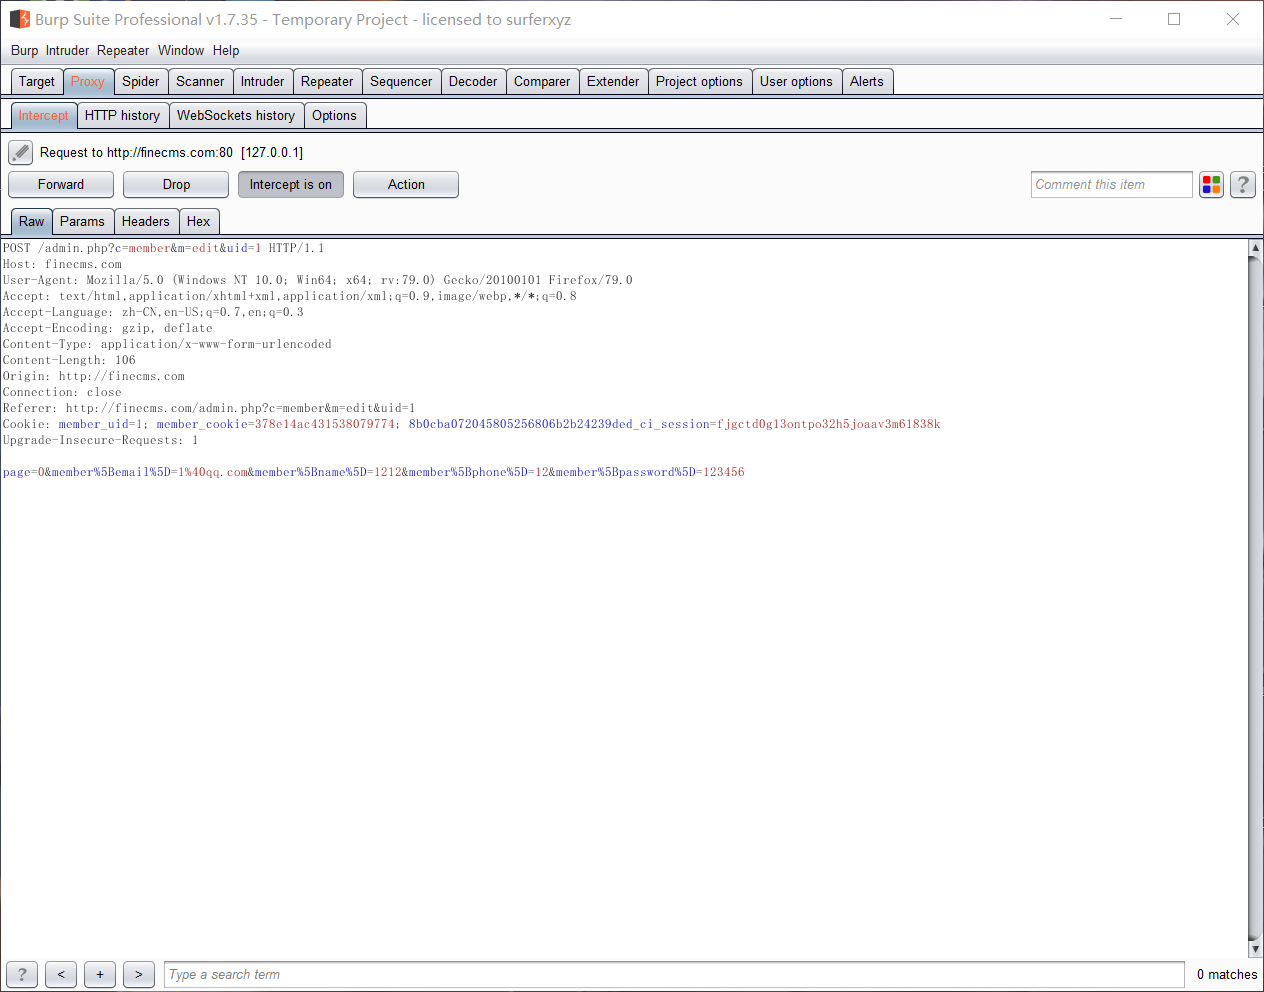This screenshot has width=1264, height=992.
Task: Click the POST body starting with page=0
Action: tap(373, 472)
